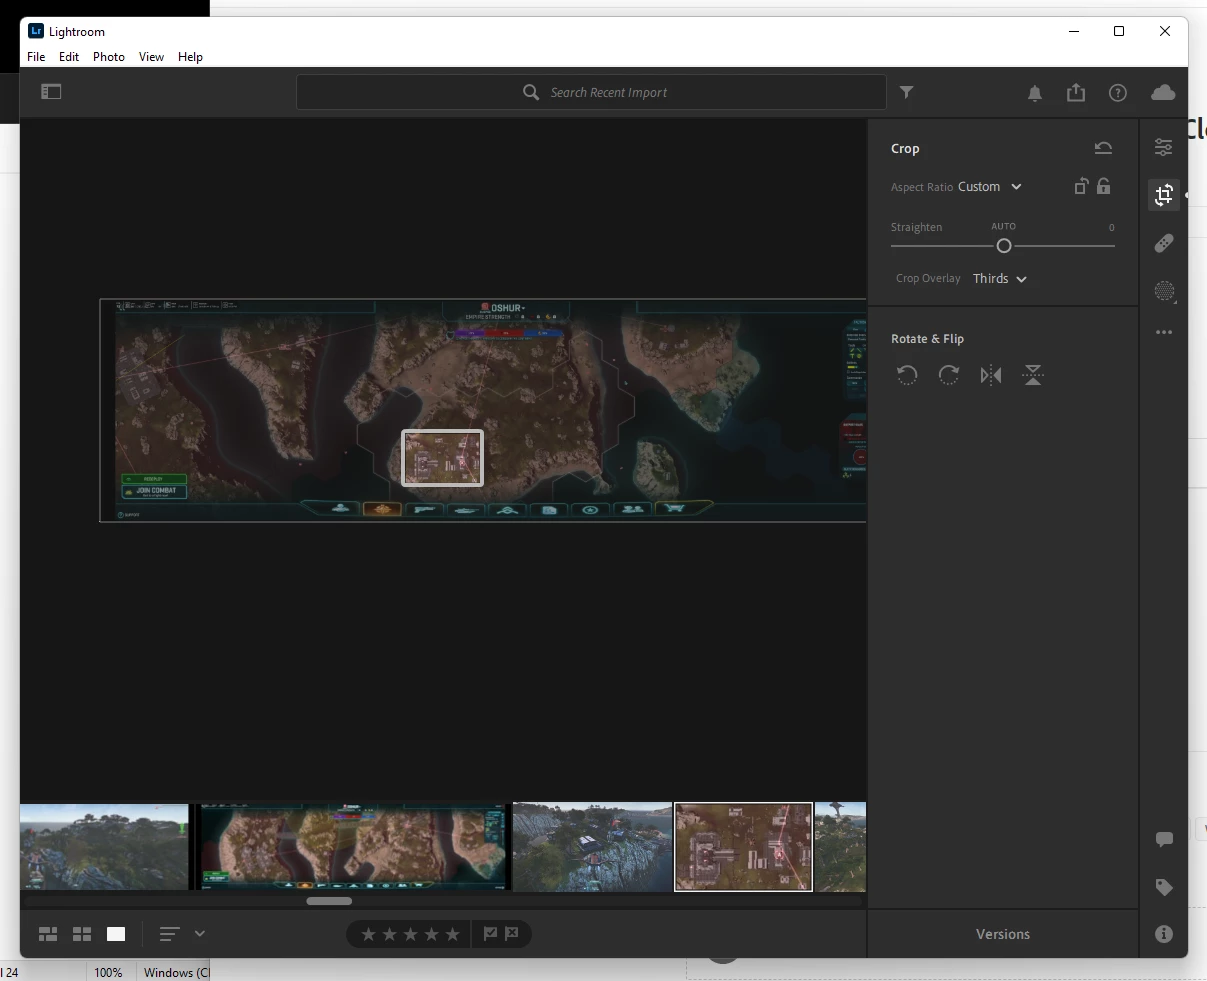Open notifications bell icon
Image resolution: width=1207 pixels, height=981 pixels.
click(1035, 93)
